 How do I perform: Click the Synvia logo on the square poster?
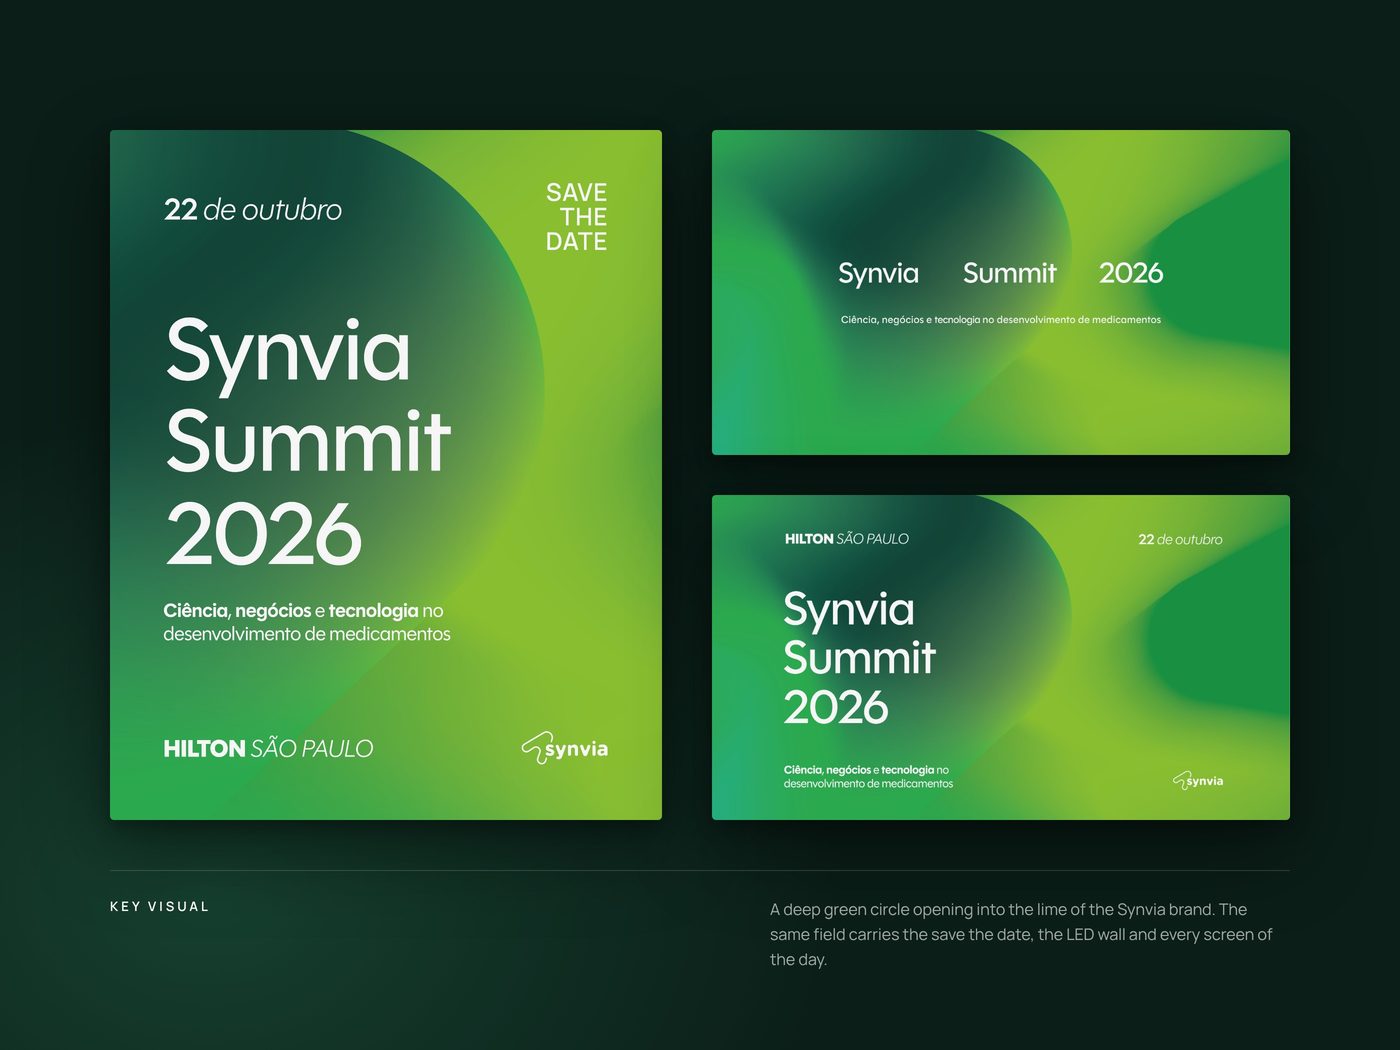coord(564,748)
